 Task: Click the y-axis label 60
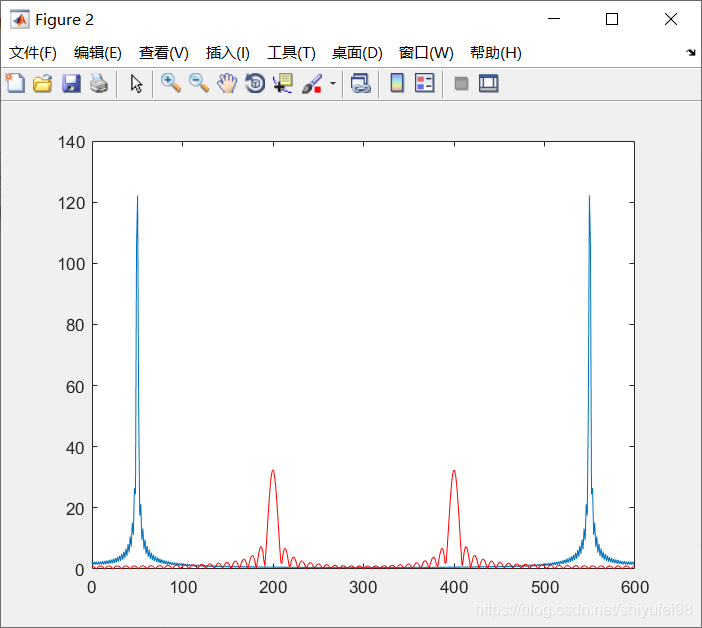pos(75,387)
